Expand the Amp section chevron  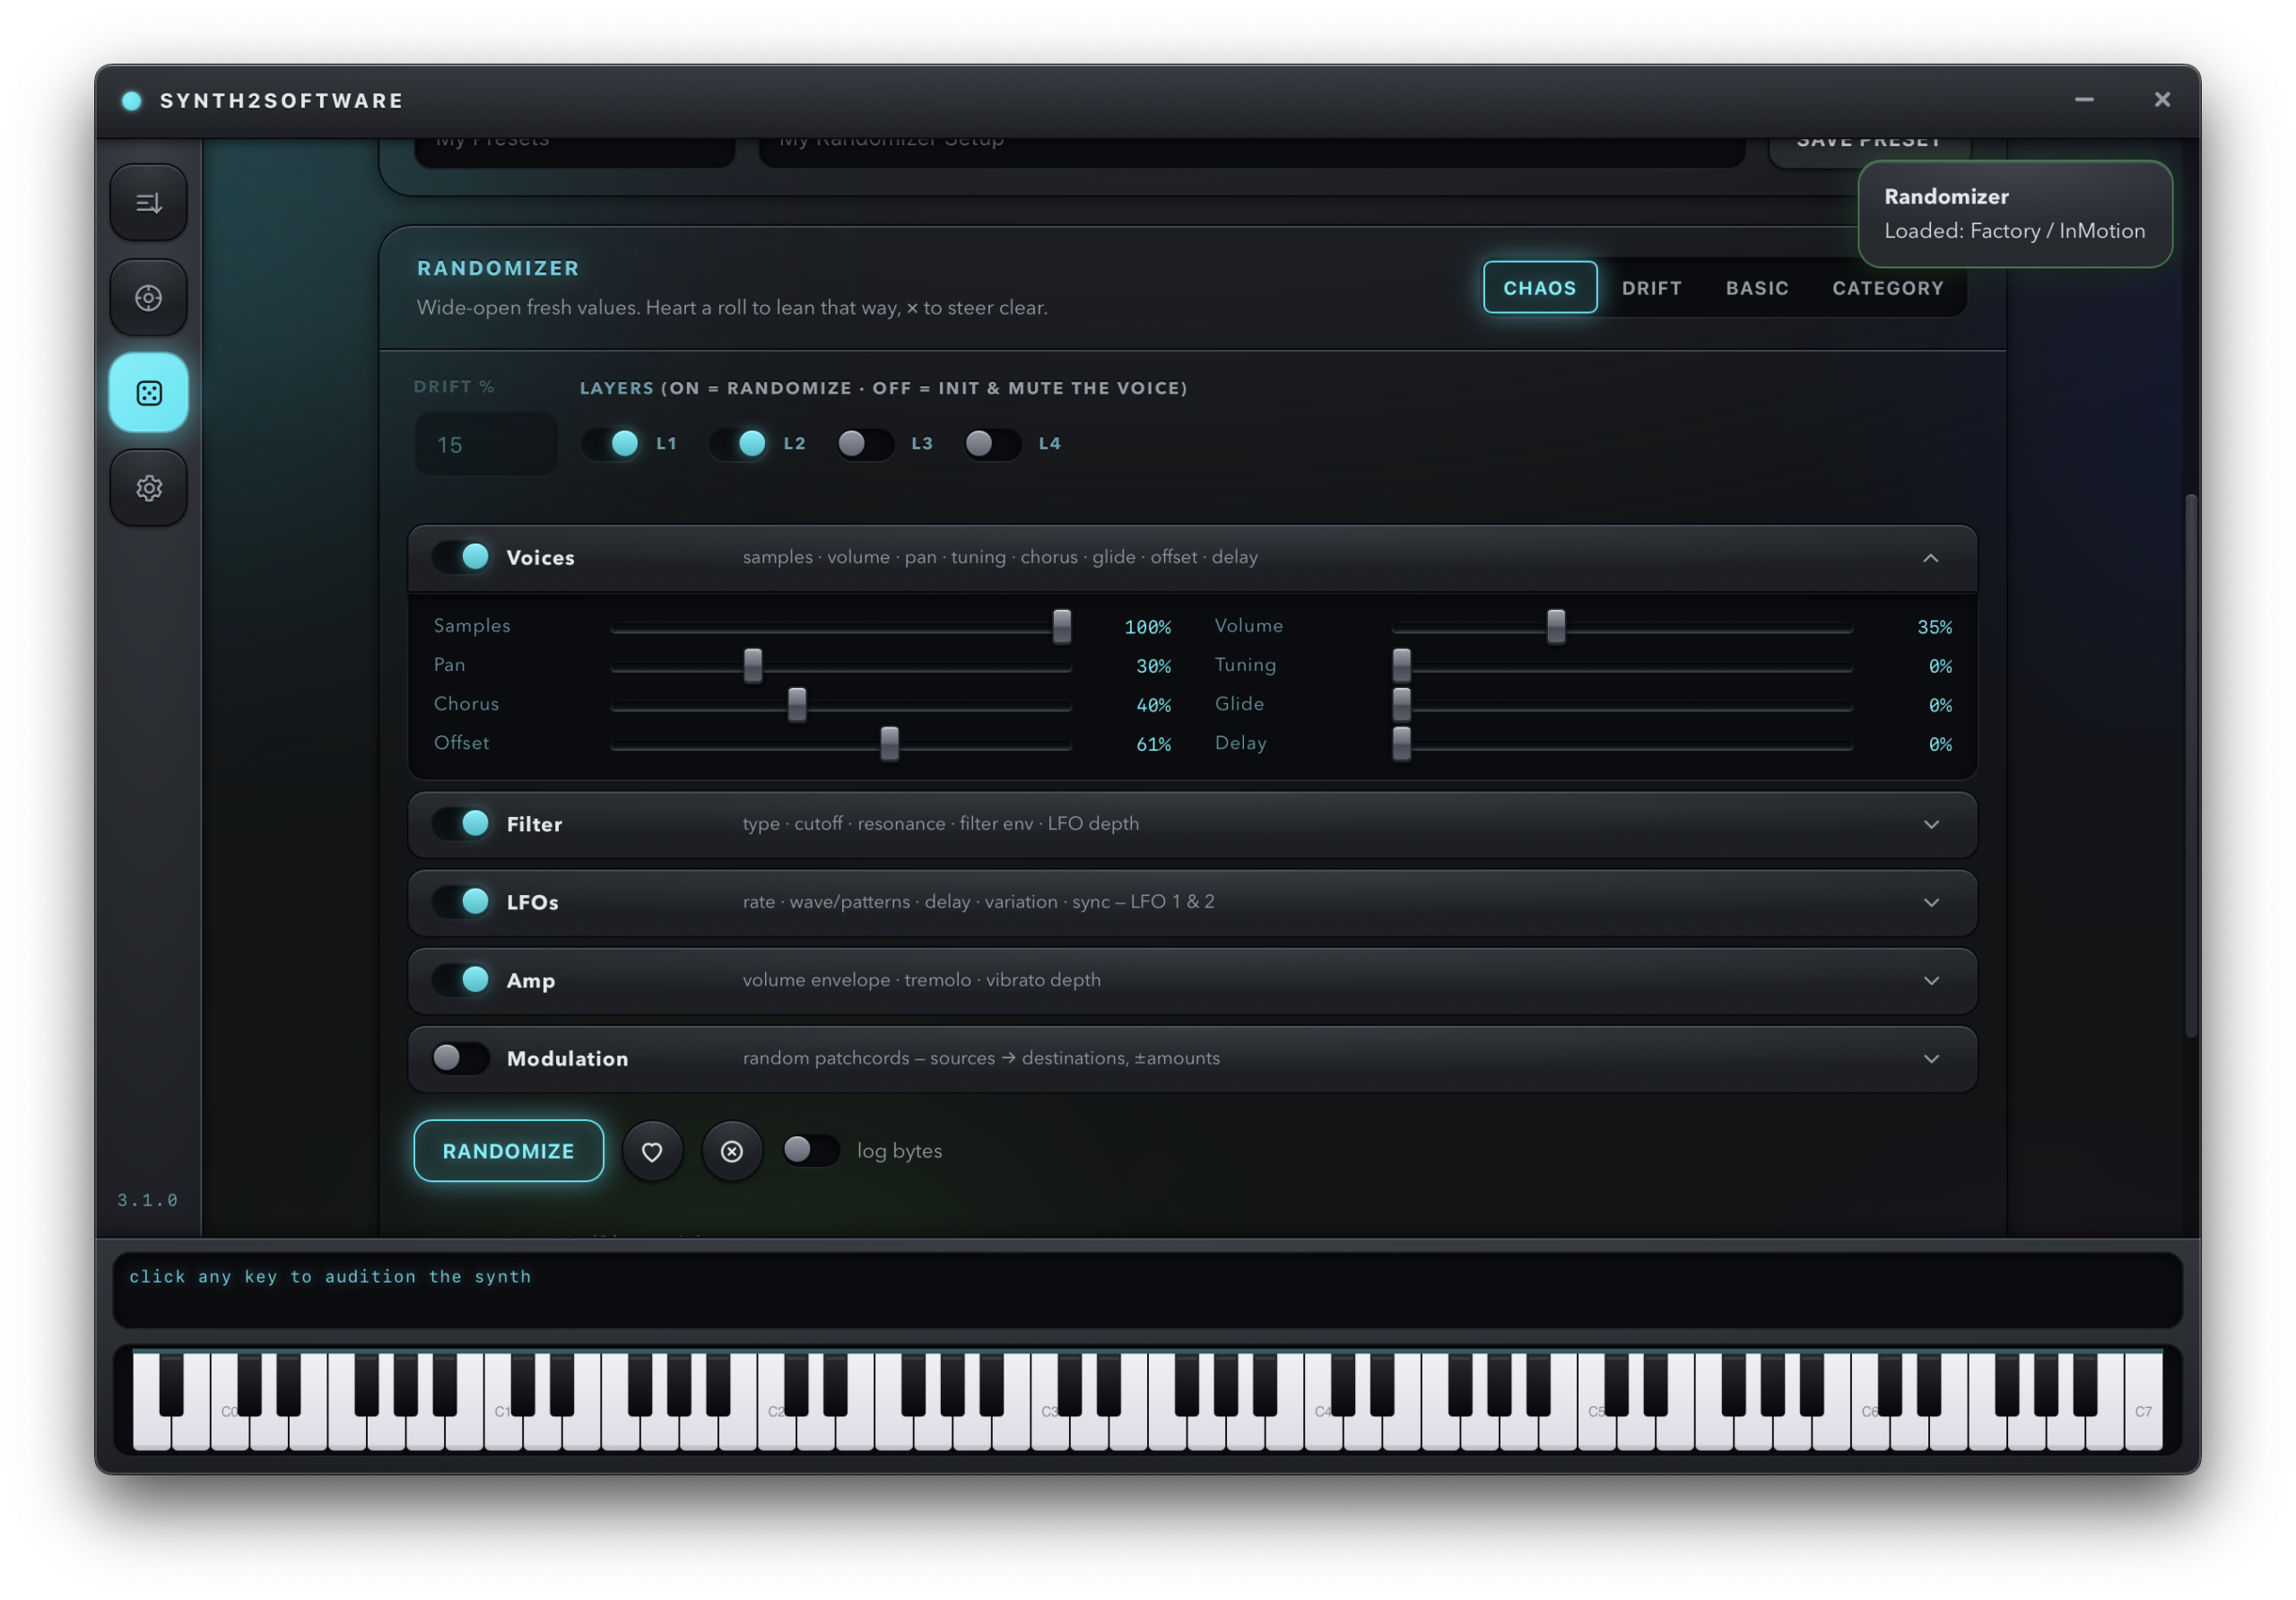pyautogui.click(x=1931, y=981)
